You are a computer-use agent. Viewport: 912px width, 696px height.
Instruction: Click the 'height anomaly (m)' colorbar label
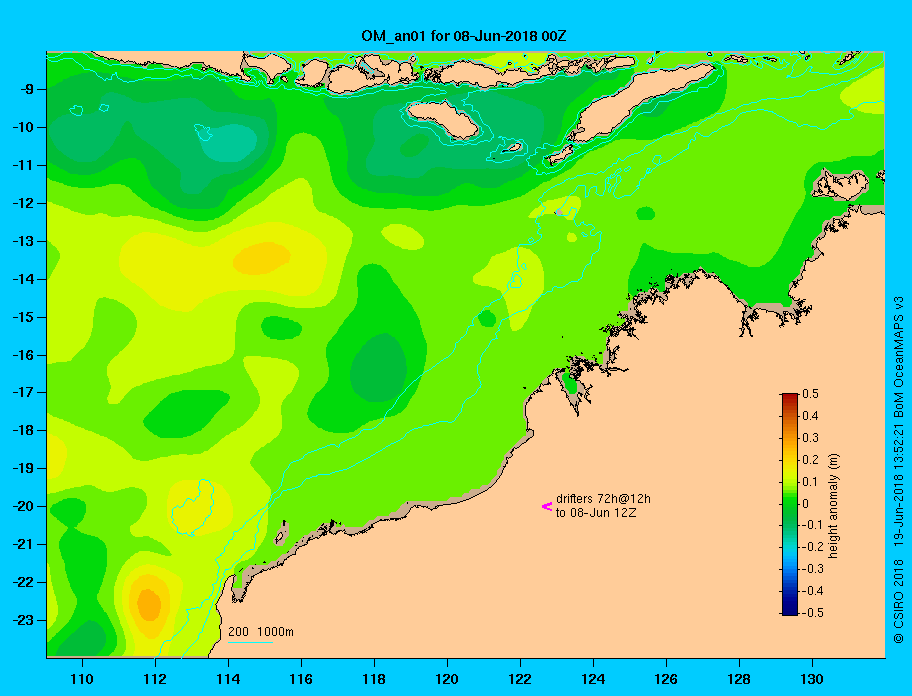point(833,506)
